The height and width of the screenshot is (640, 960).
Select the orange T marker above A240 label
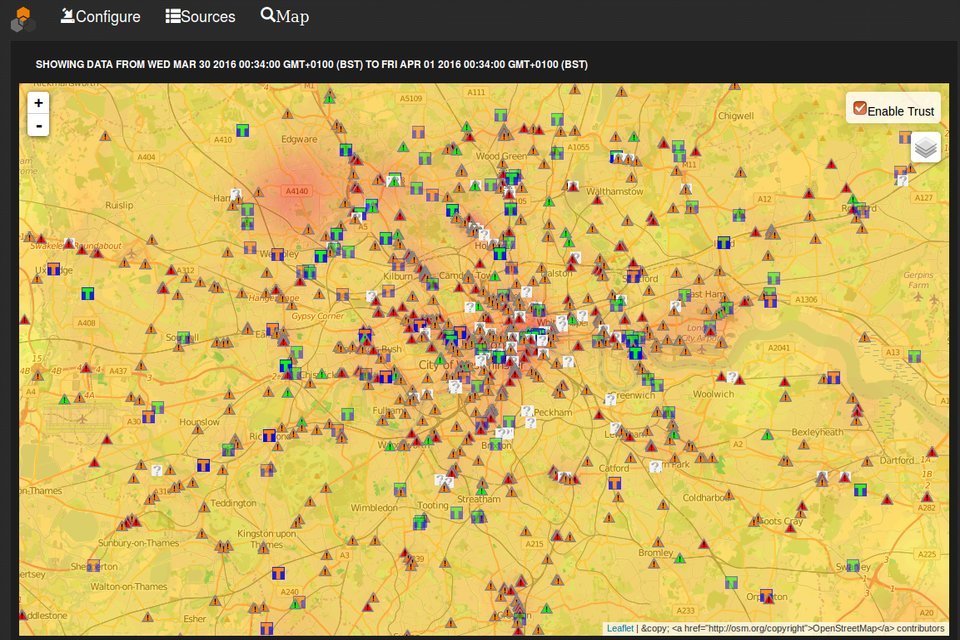click(279, 574)
